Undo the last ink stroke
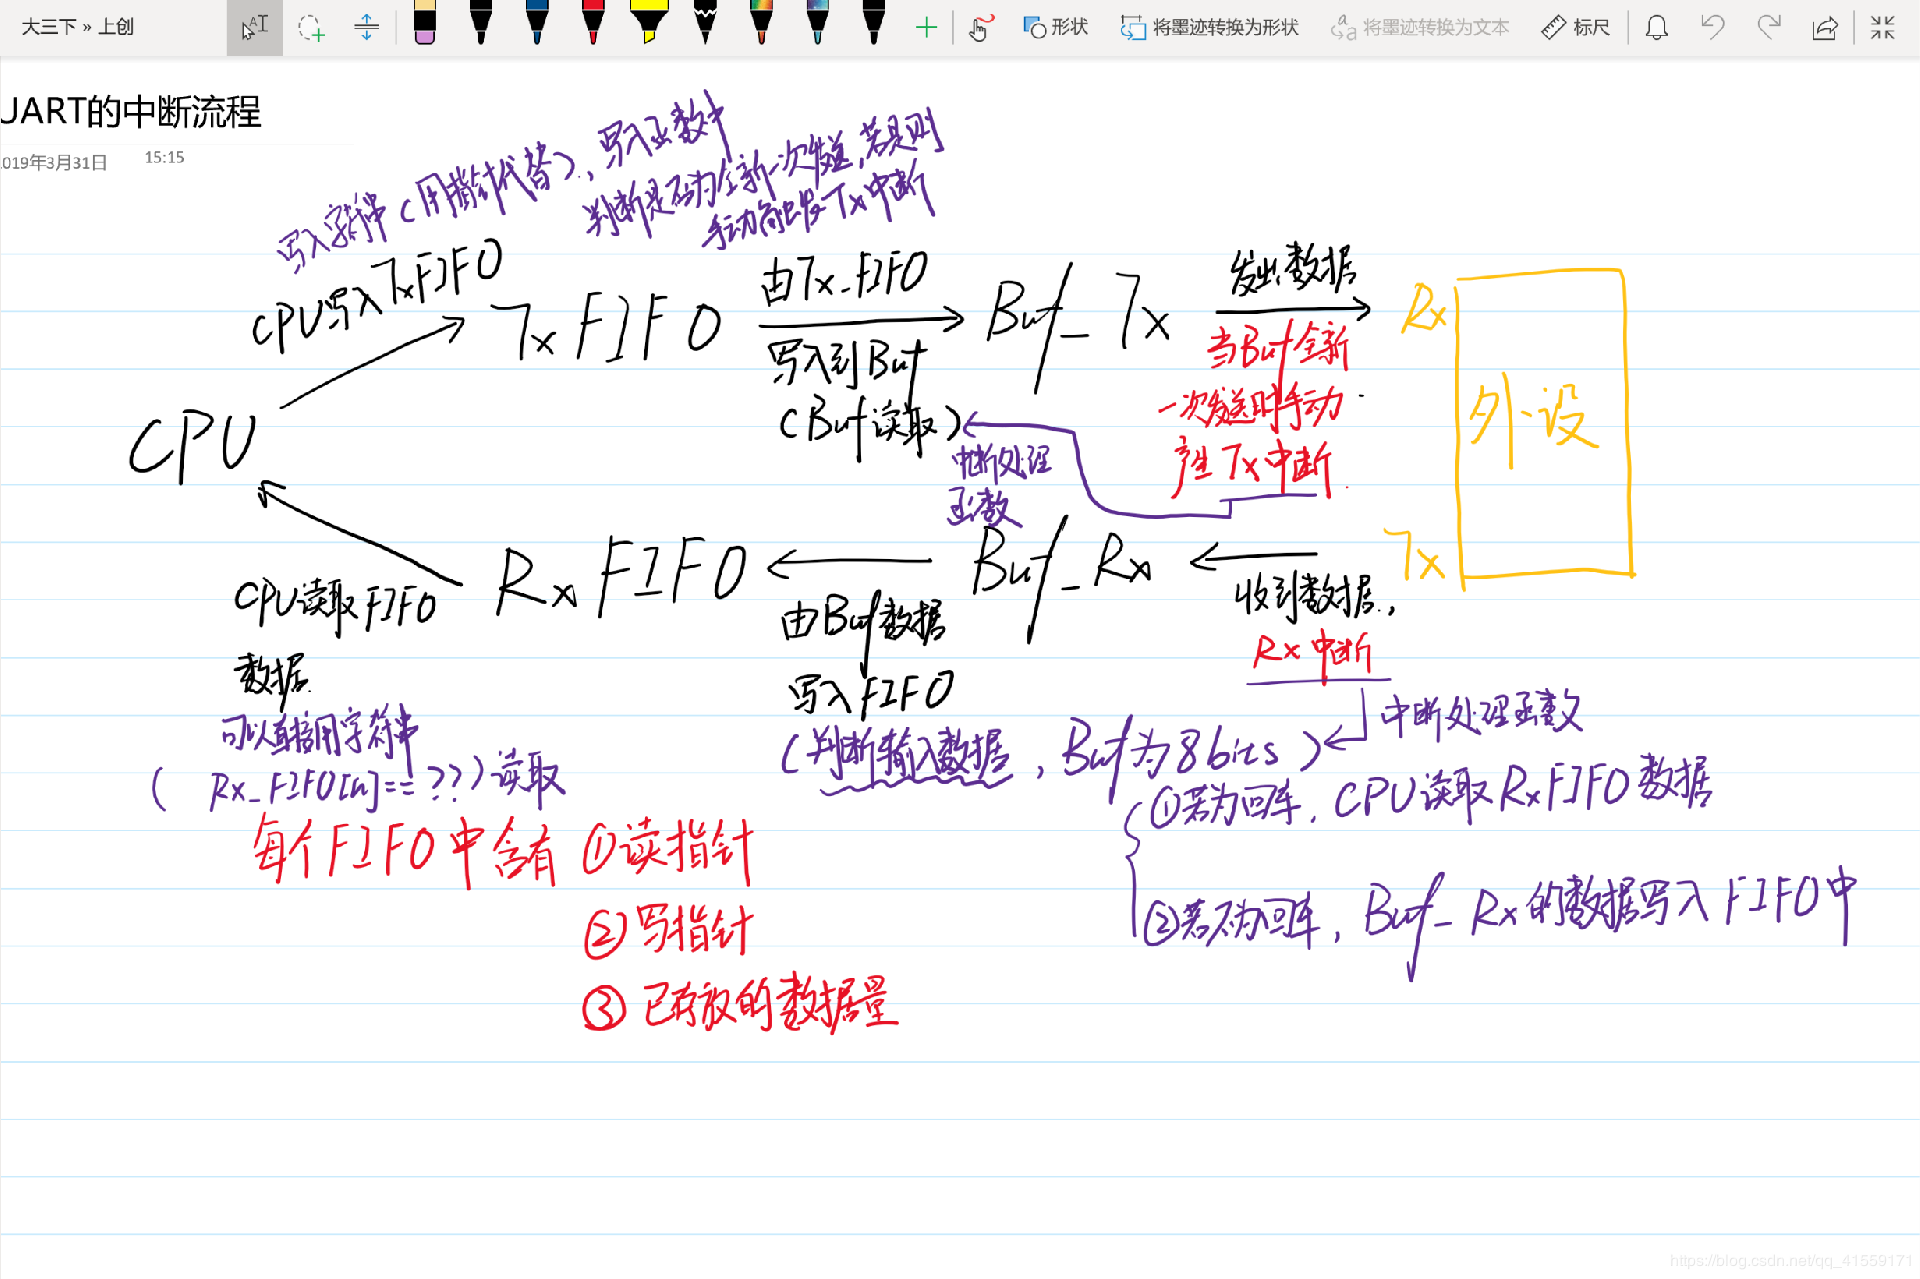This screenshot has height=1279, width=1920. click(1714, 27)
